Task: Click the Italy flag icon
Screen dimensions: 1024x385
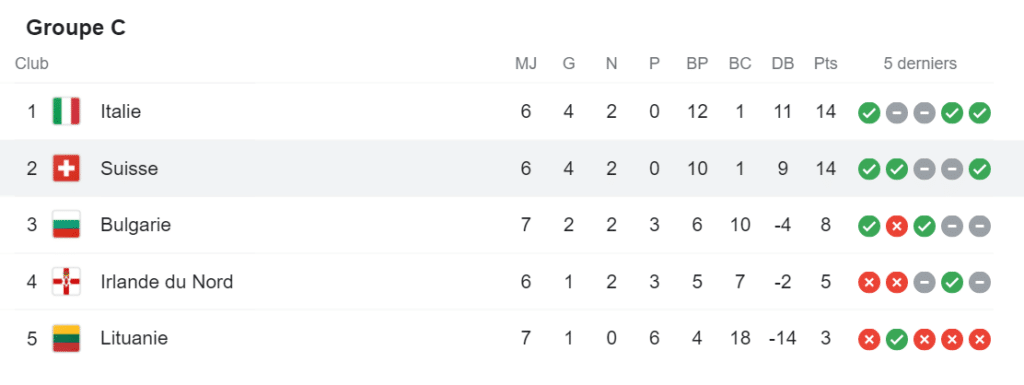Action: pyautogui.click(x=66, y=112)
